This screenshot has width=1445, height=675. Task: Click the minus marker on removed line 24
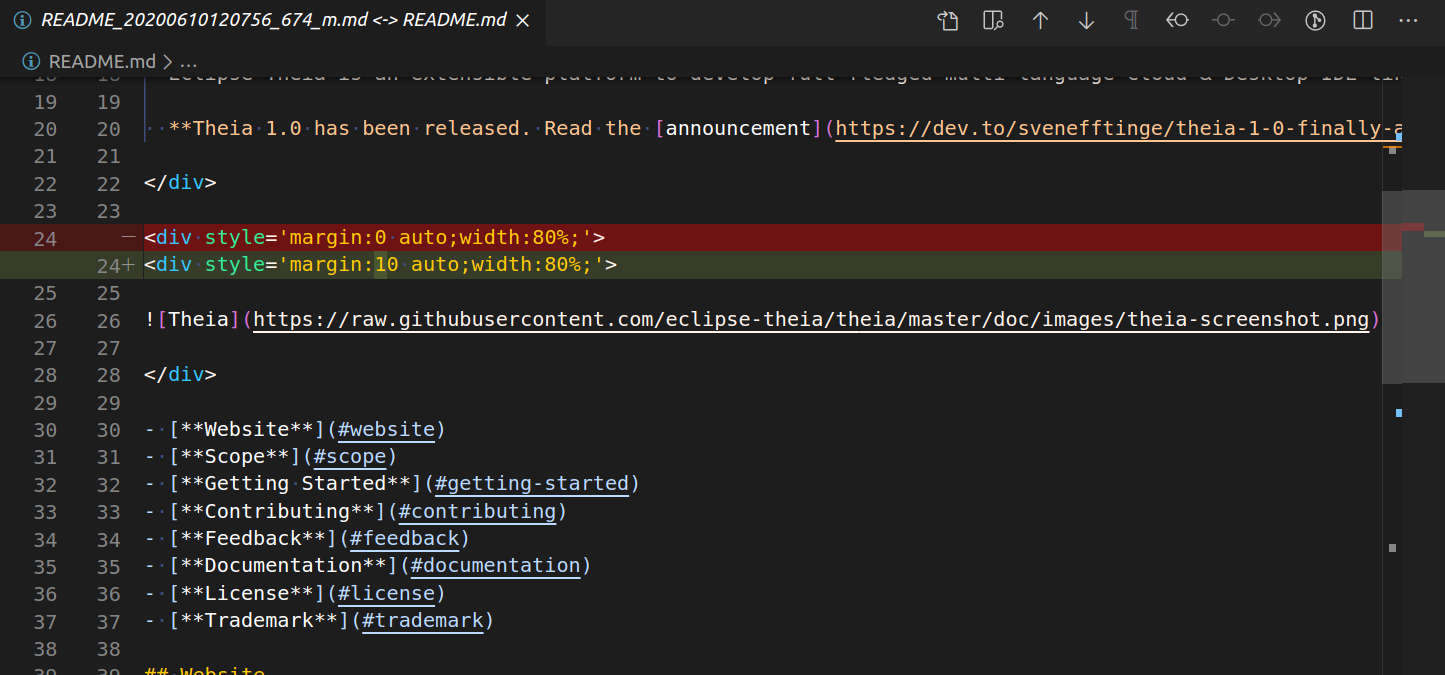pyautogui.click(x=128, y=238)
